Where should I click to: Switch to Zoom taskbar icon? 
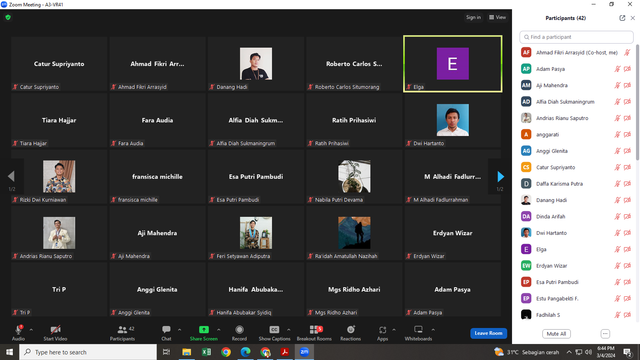(x=304, y=352)
